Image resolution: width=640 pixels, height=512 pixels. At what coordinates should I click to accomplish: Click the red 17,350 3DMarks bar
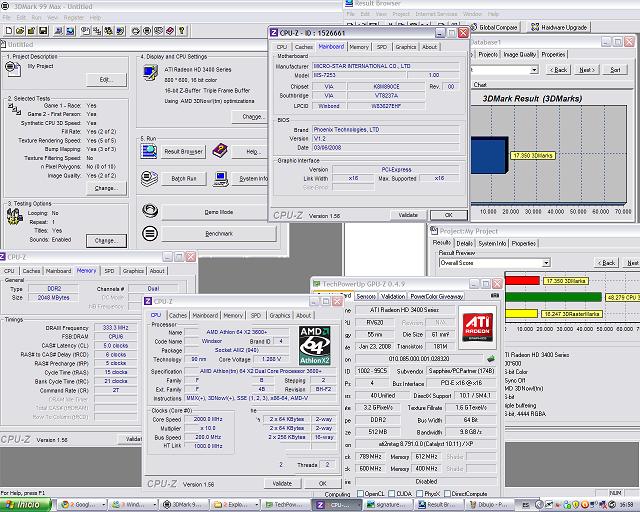point(522,280)
